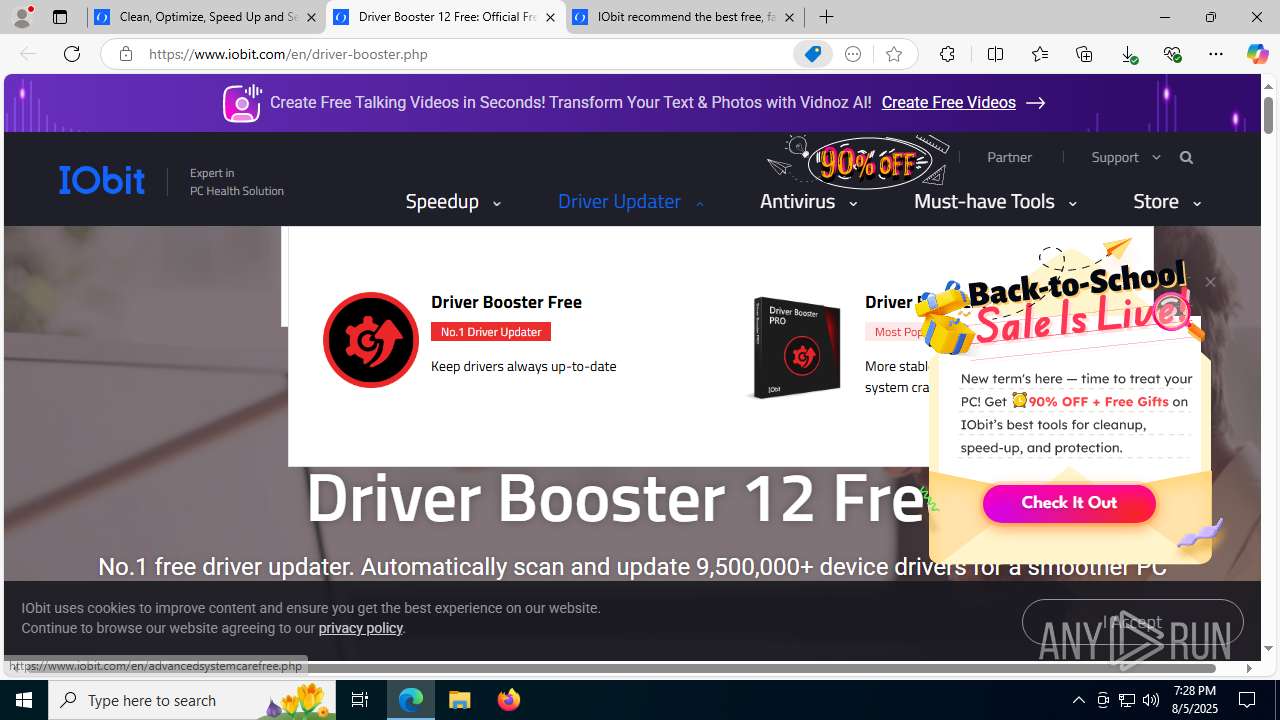Expand the Speedup menu
This screenshot has height=720, width=1280.
453,201
